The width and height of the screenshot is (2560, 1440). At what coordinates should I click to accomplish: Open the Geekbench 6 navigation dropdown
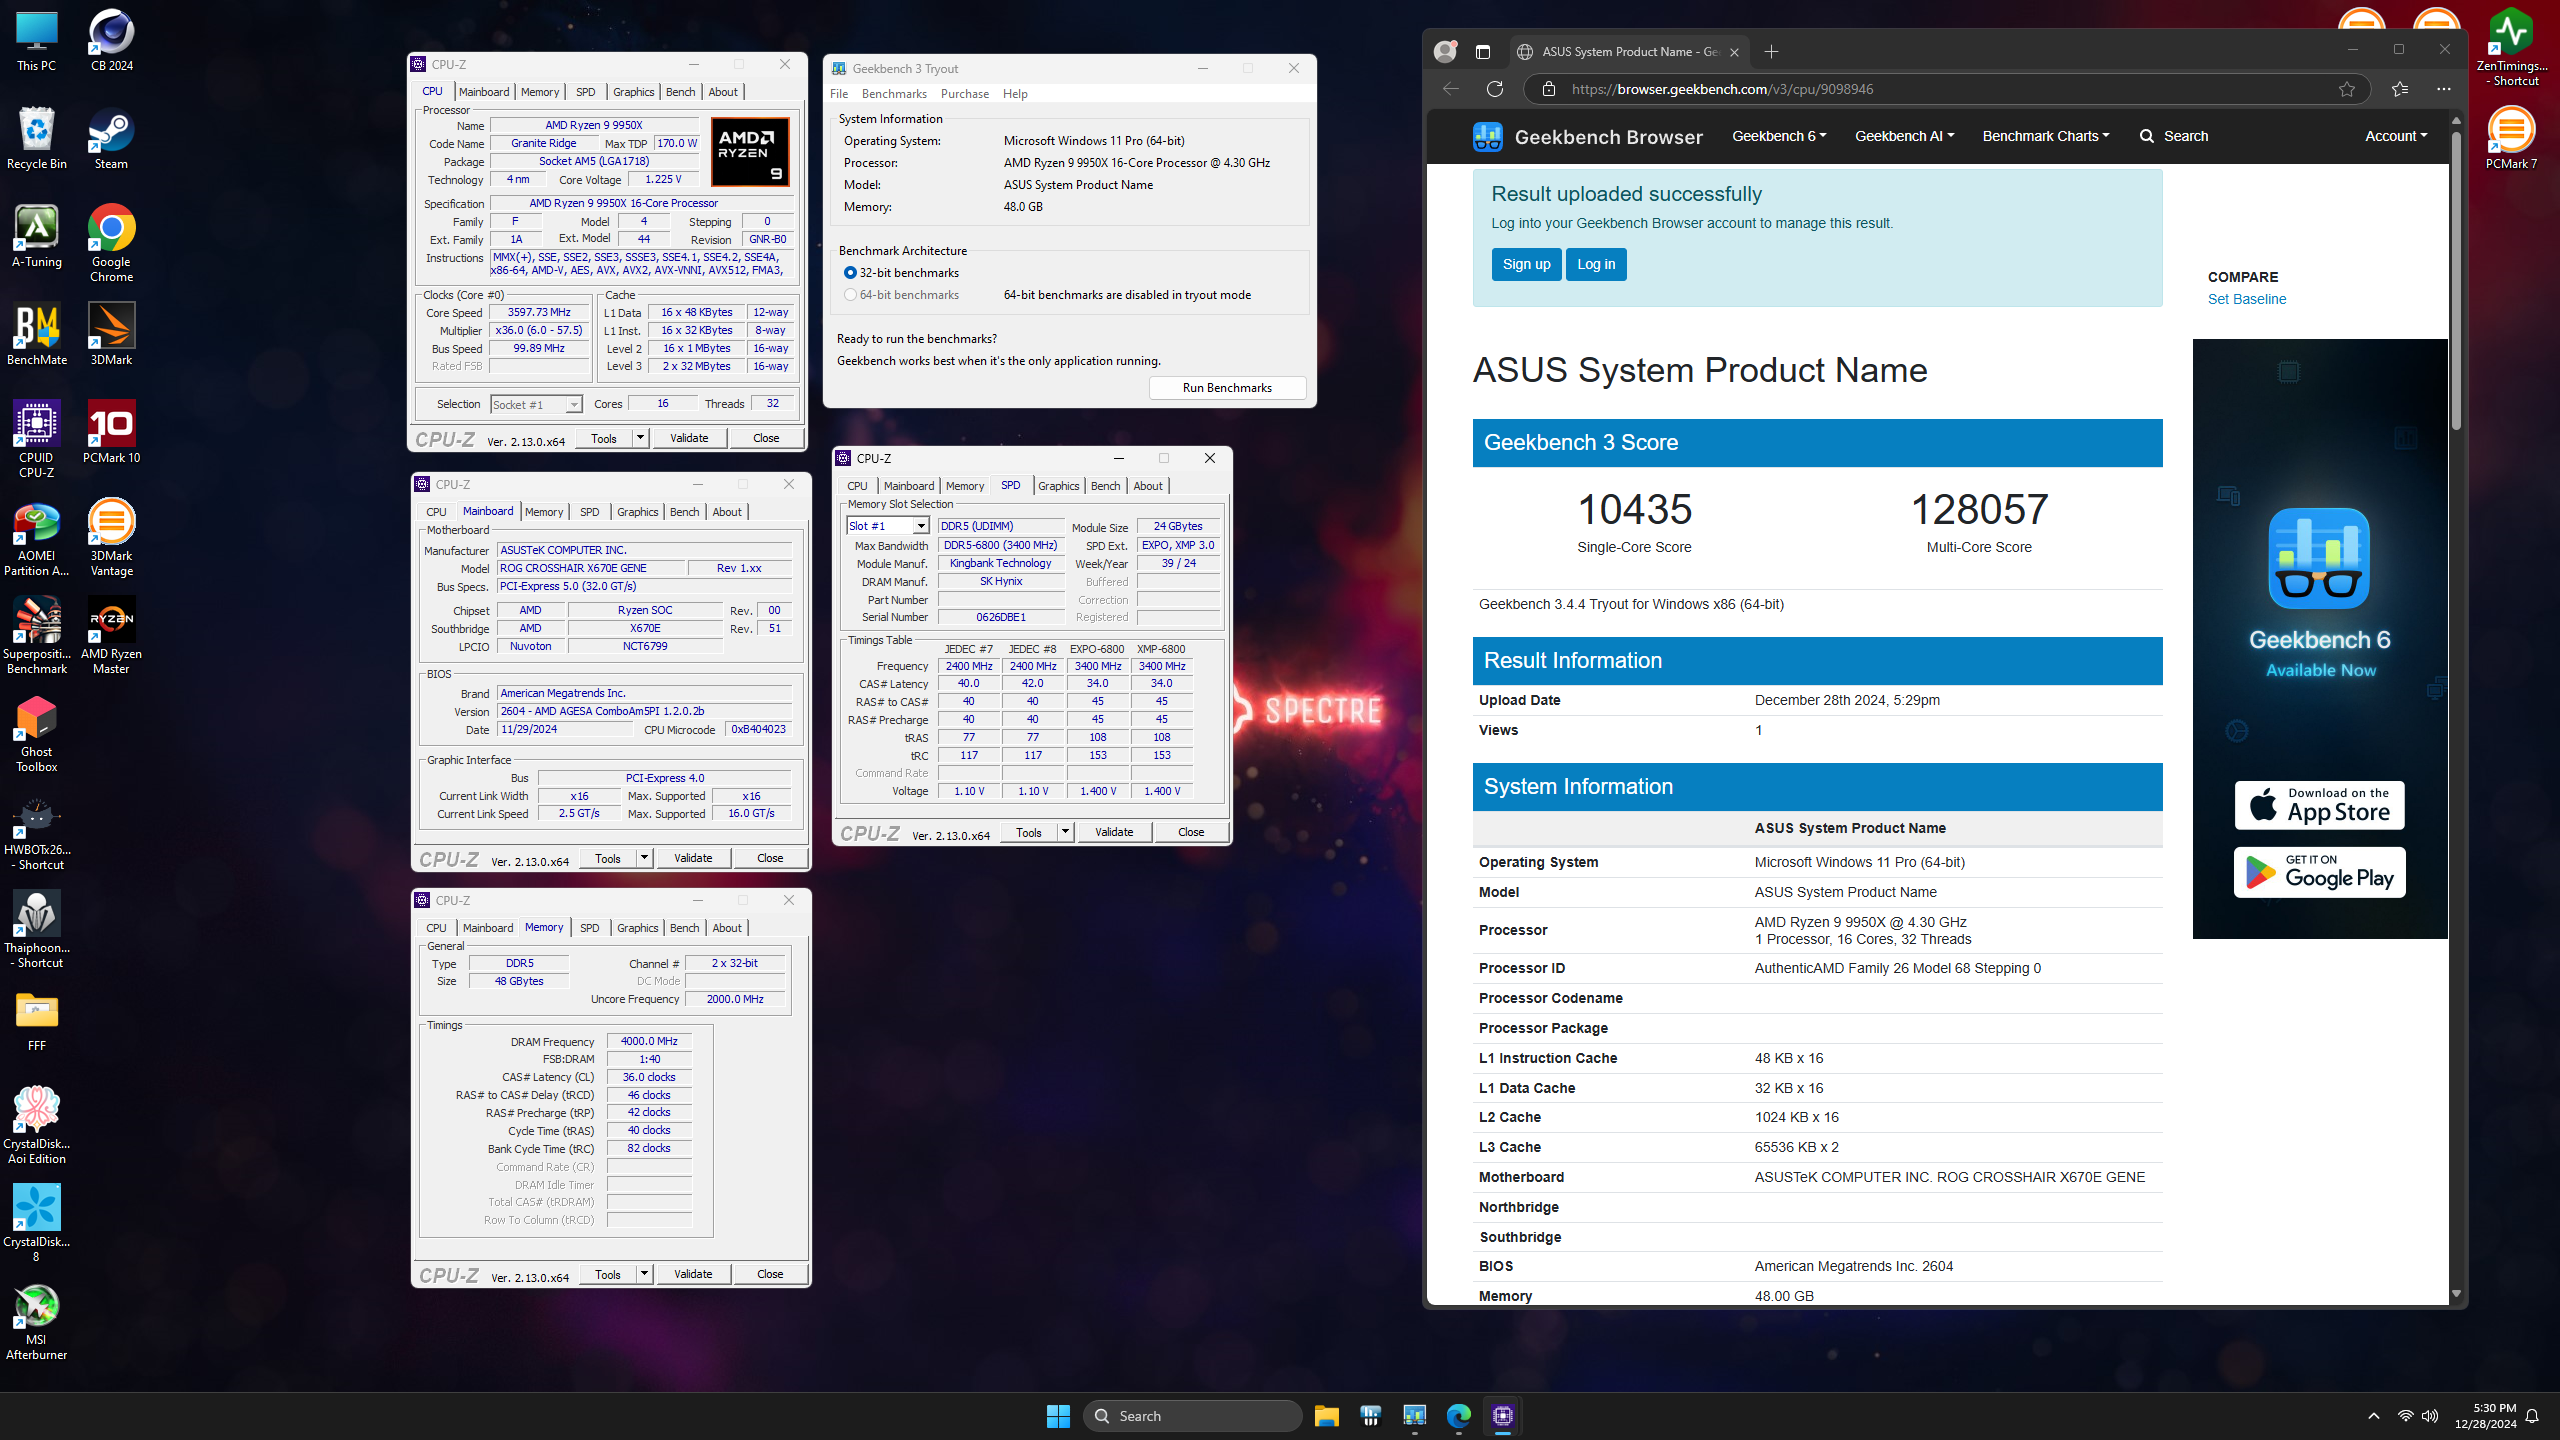pos(1779,136)
